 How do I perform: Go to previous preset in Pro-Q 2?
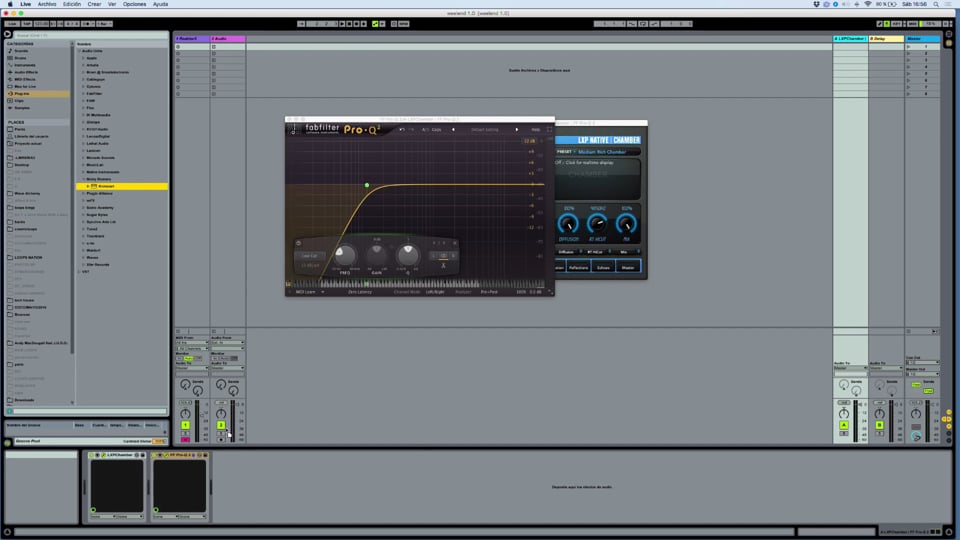pyautogui.click(x=453, y=130)
